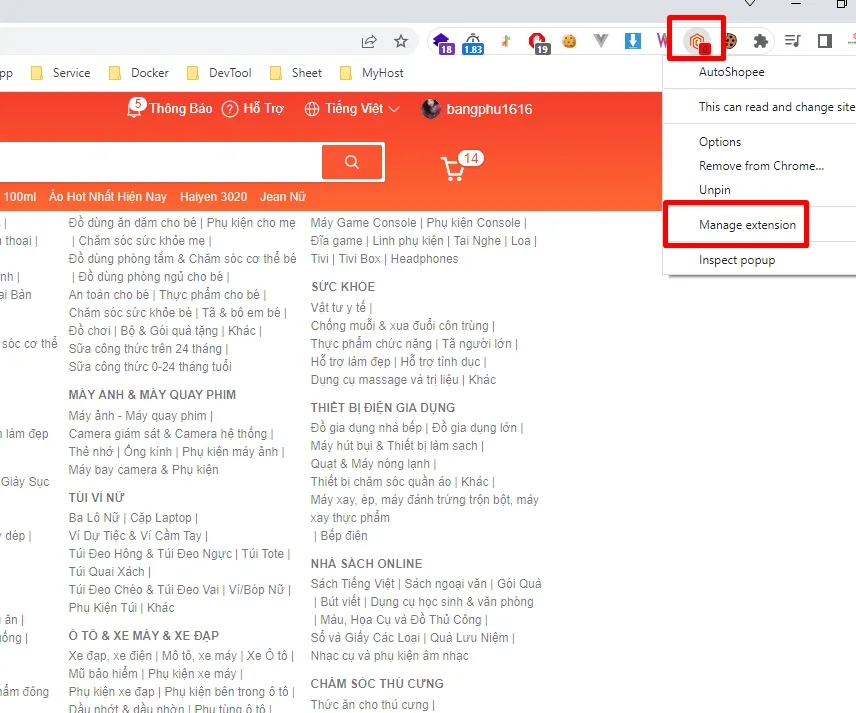Screen dimensions: 856x713
Task: Click the '100ml' search suggestion
Action: click(20, 197)
